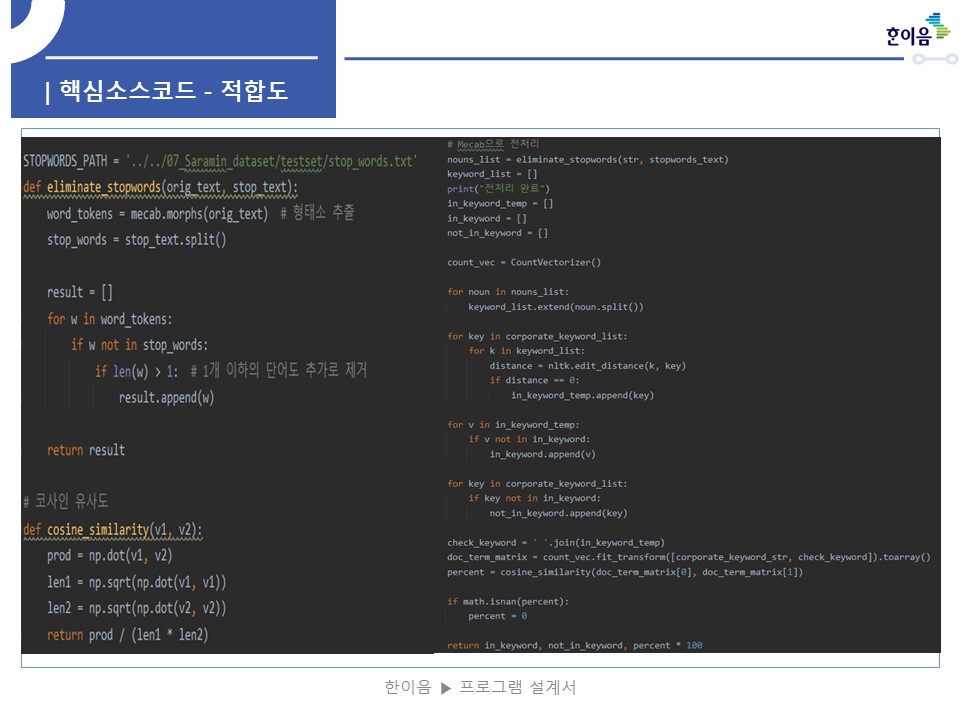Click the footer text '프로그램 설계서'

pyautogui.click(x=517, y=687)
